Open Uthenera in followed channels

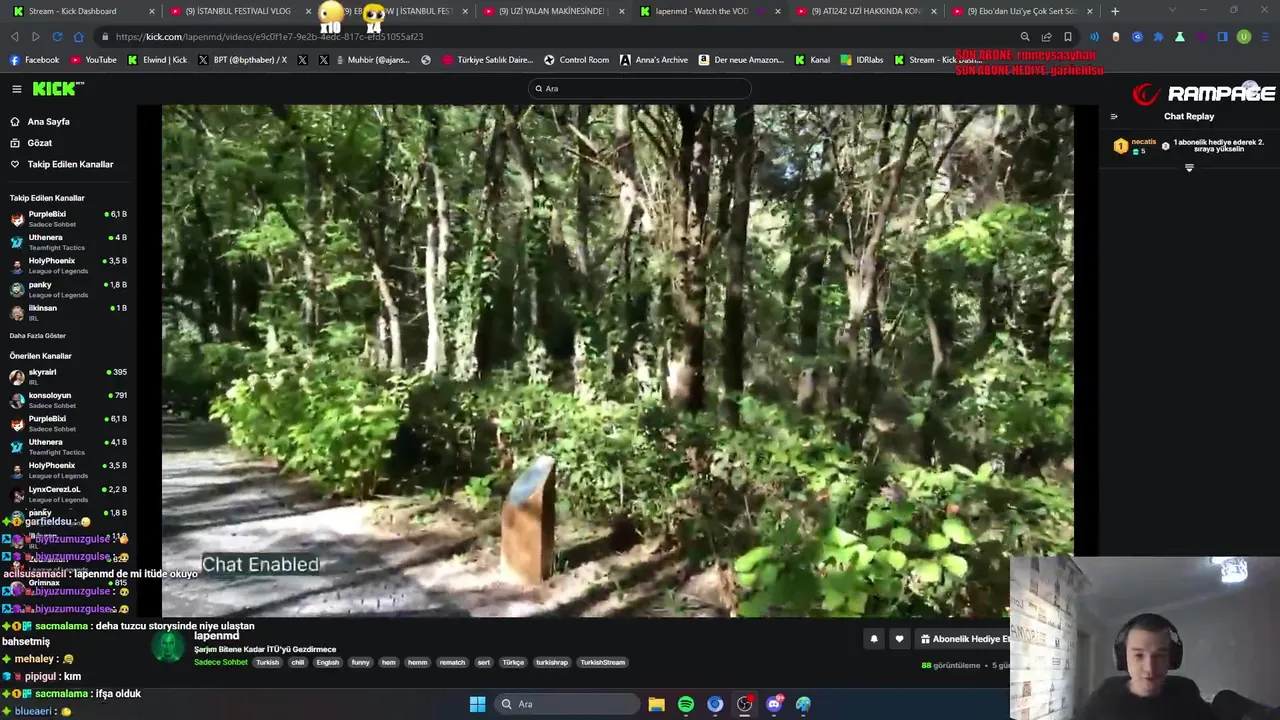(x=66, y=242)
